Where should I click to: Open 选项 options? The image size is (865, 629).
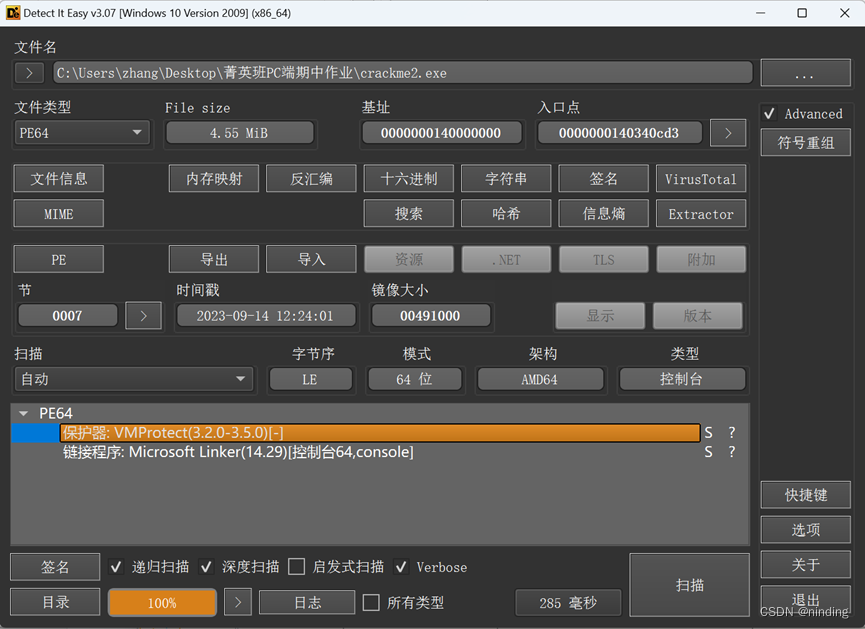(x=805, y=530)
